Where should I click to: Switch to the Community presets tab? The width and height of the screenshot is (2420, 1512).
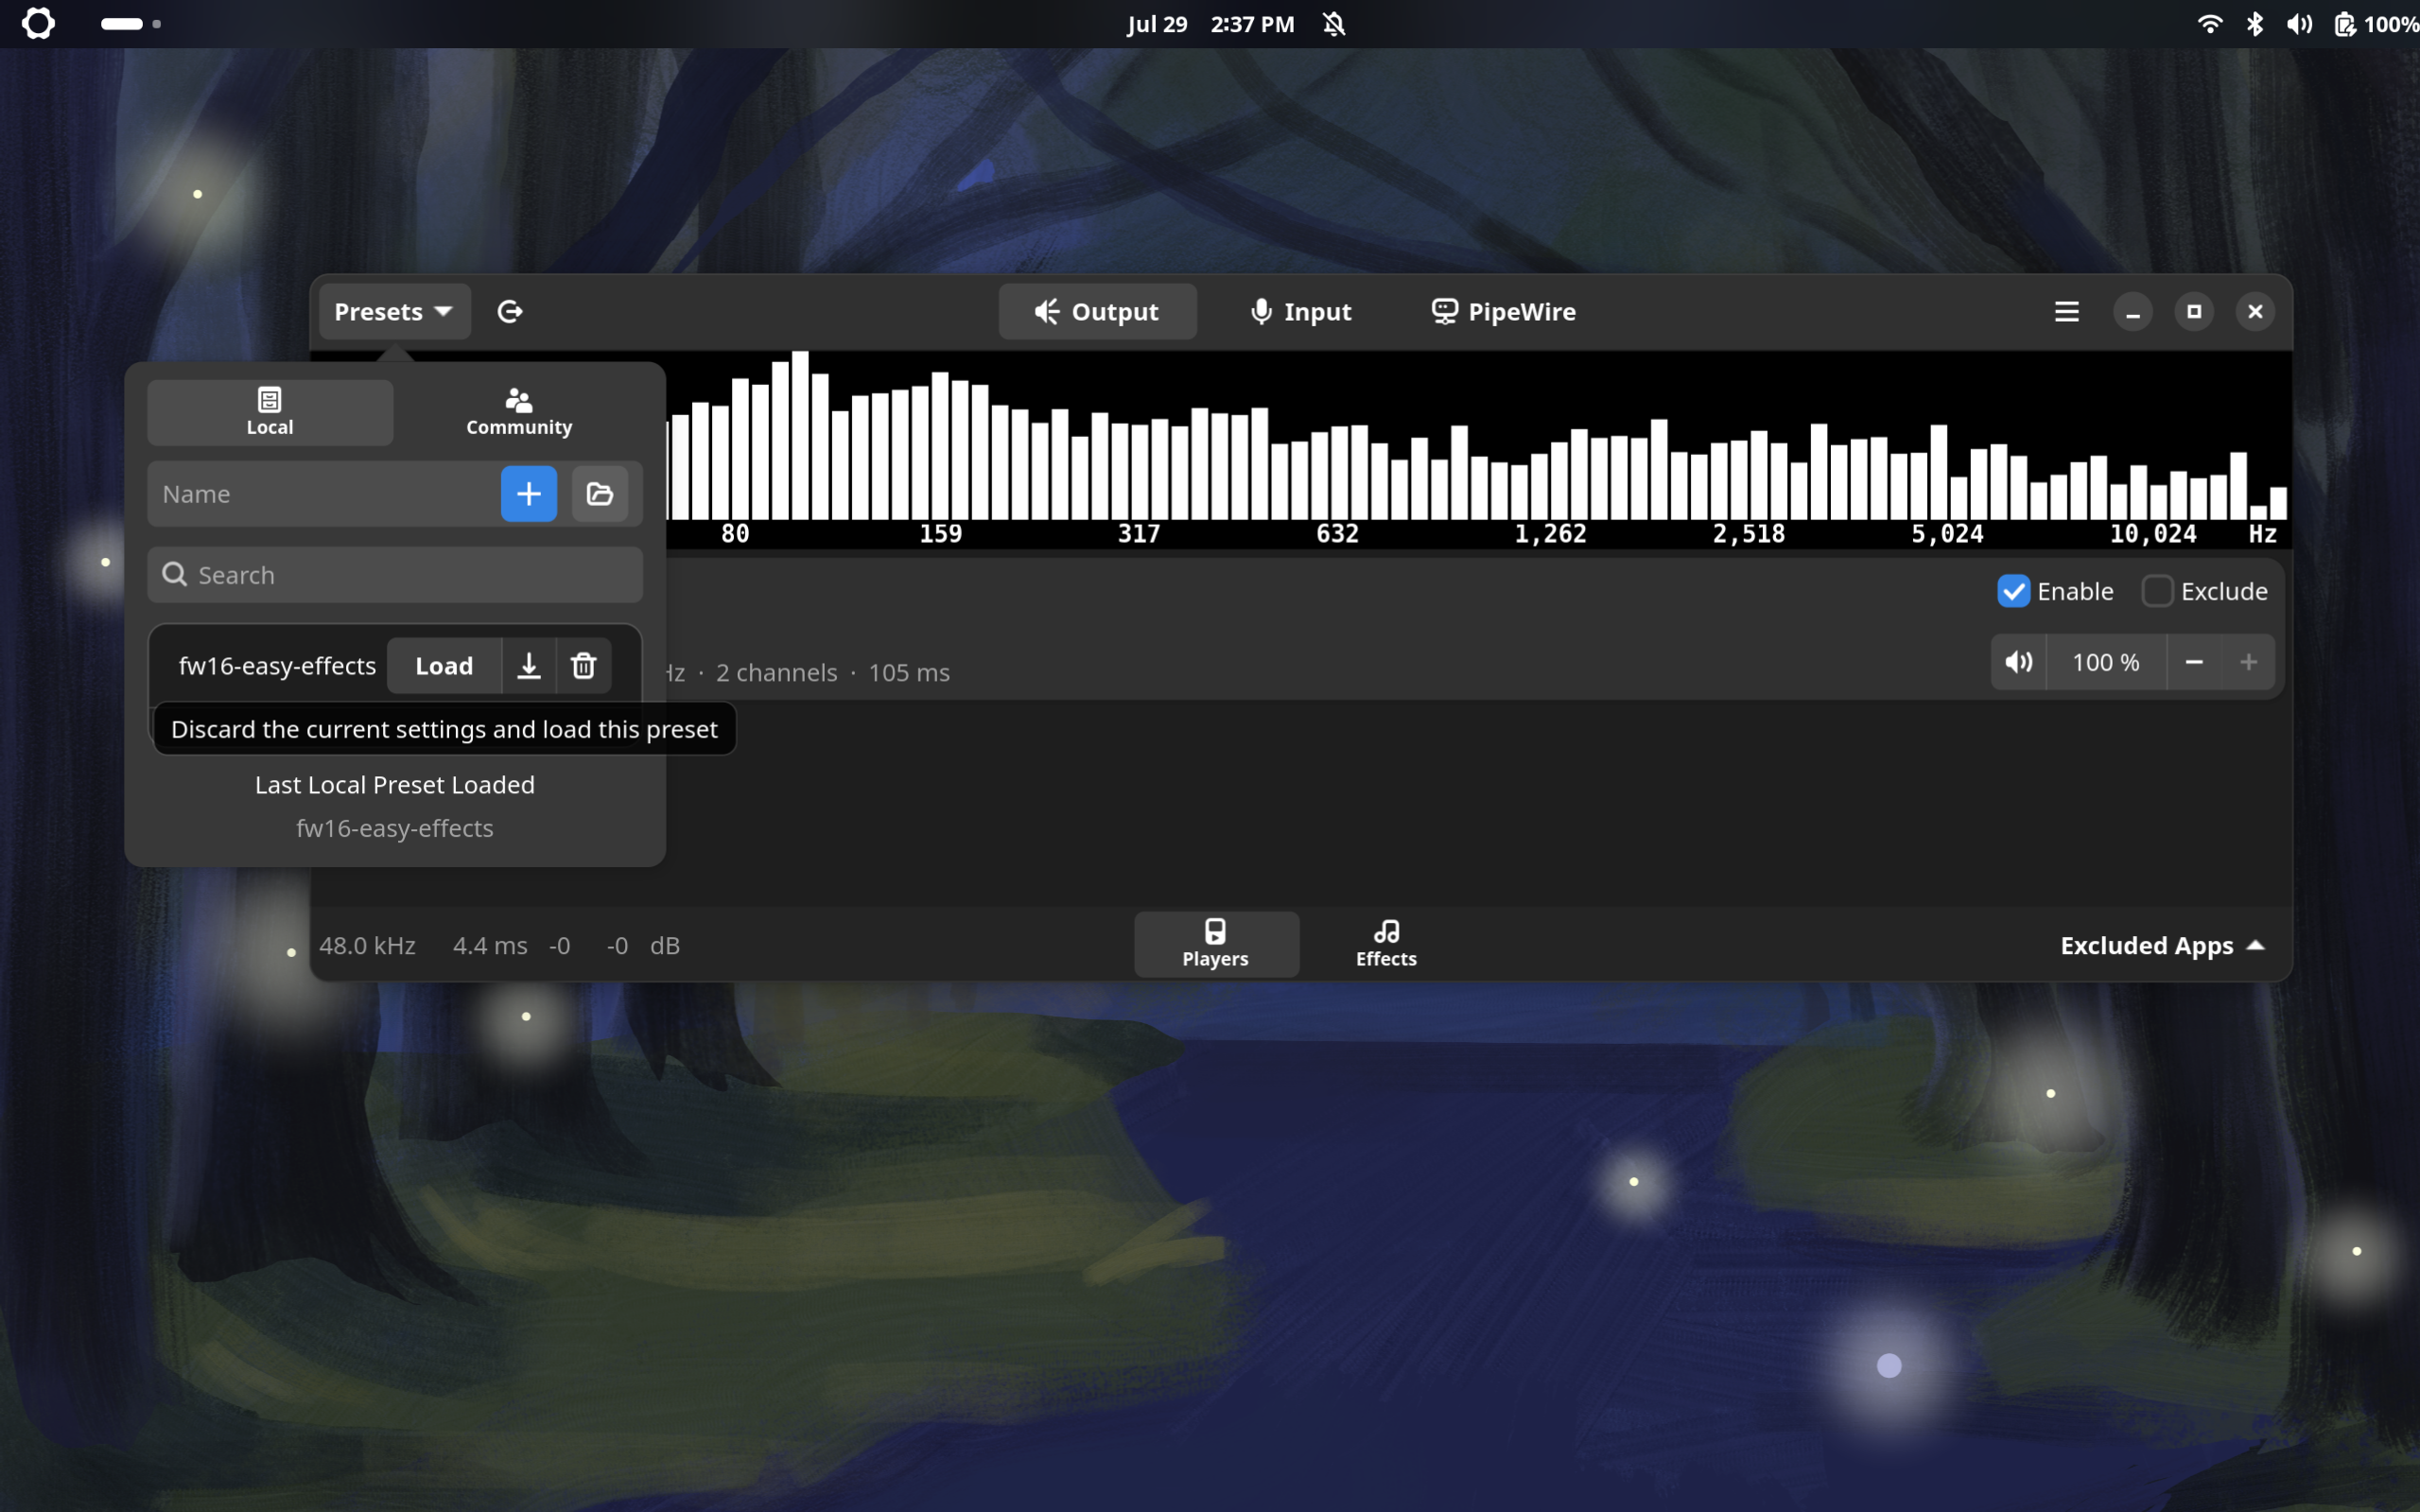(x=519, y=413)
